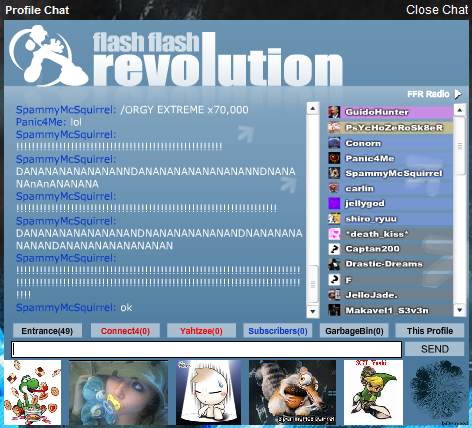Click shiro_ryuu's avatar icon
This screenshot has height=428, width=472.
click(x=334, y=219)
